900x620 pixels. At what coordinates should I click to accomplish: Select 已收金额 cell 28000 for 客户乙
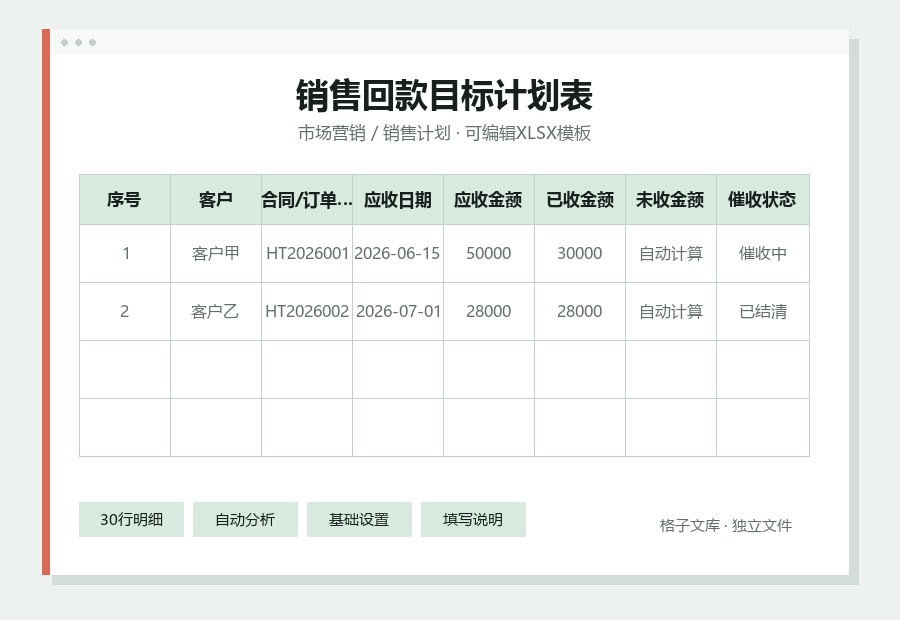coord(580,311)
